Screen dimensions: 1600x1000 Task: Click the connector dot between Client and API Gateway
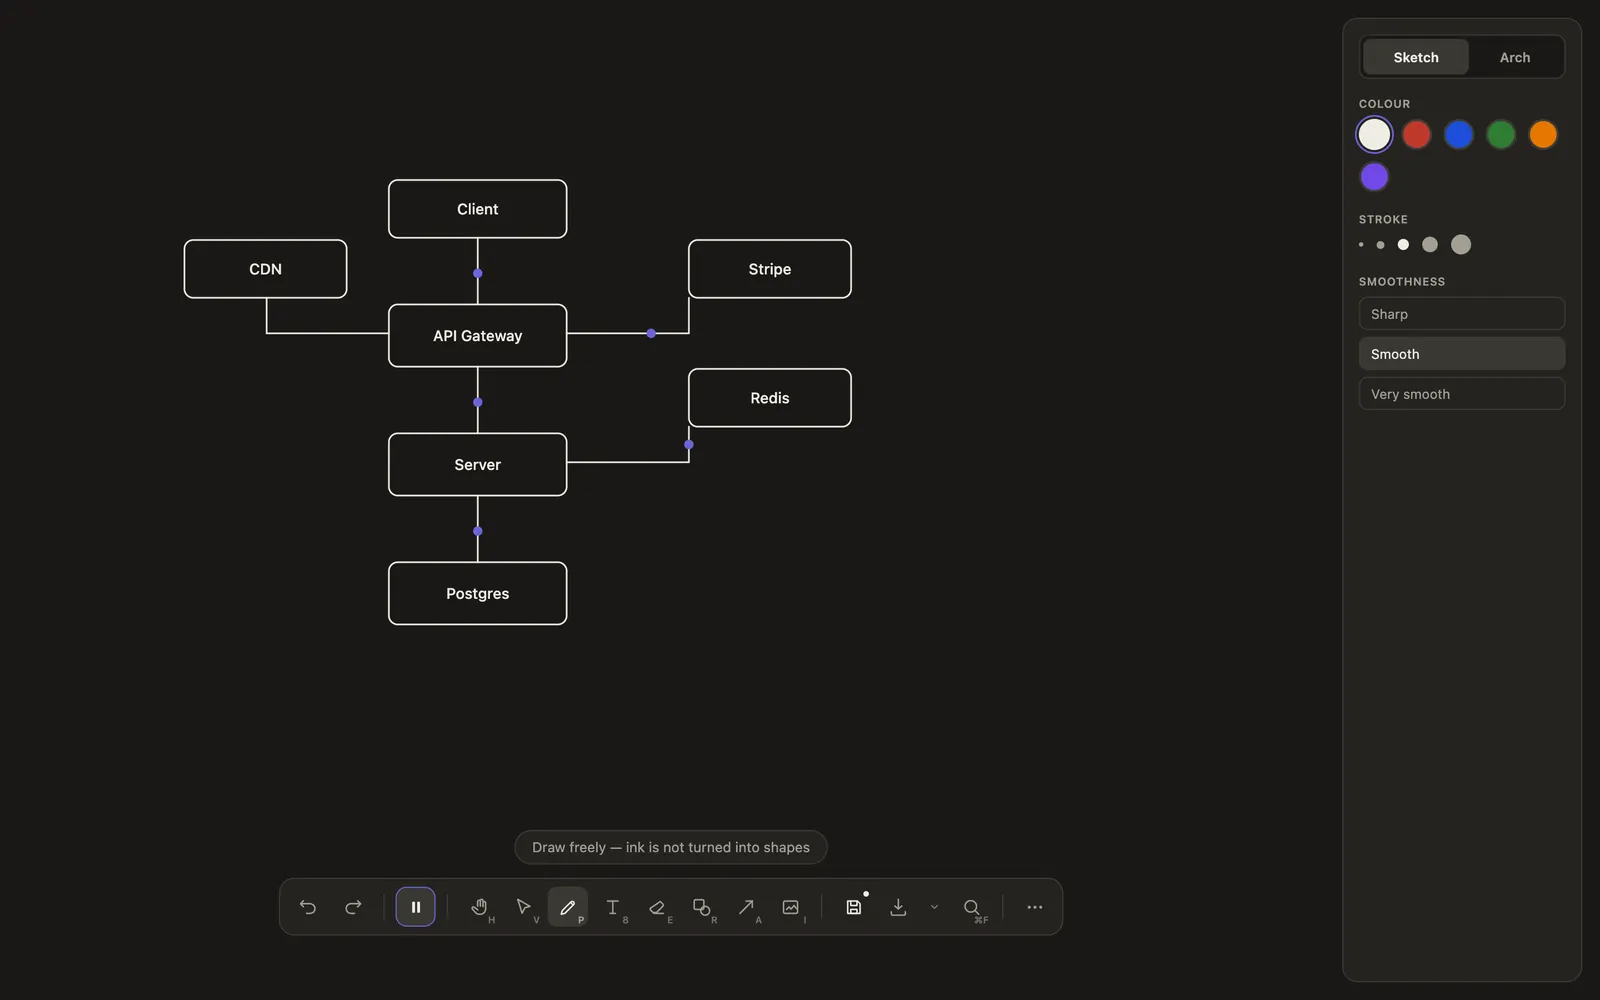(x=478, y=273)
